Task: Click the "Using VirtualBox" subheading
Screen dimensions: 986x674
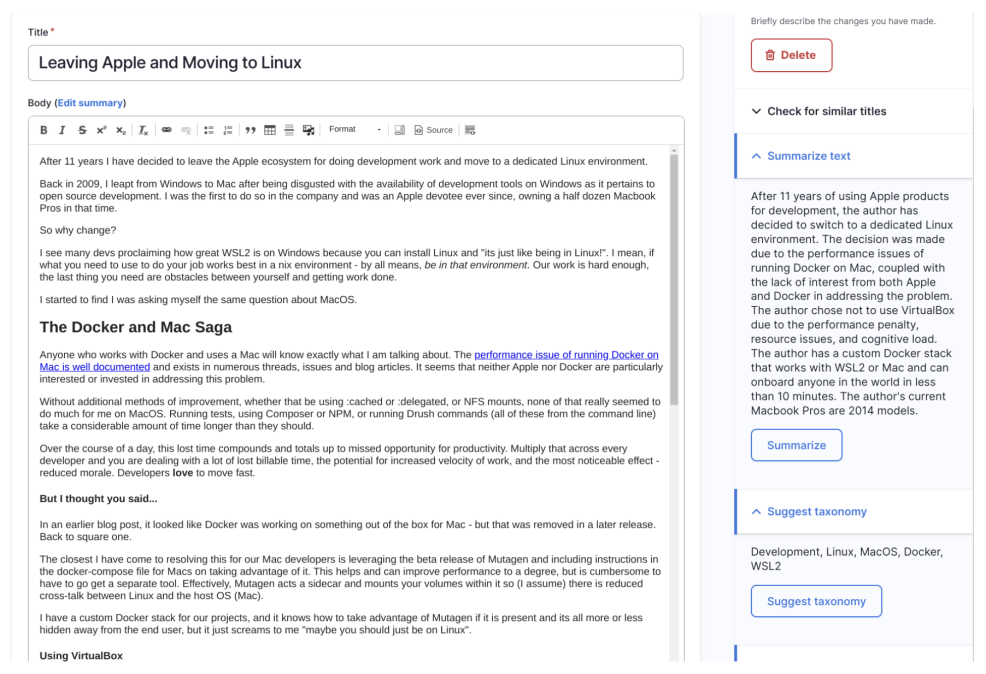Action: 81,656
